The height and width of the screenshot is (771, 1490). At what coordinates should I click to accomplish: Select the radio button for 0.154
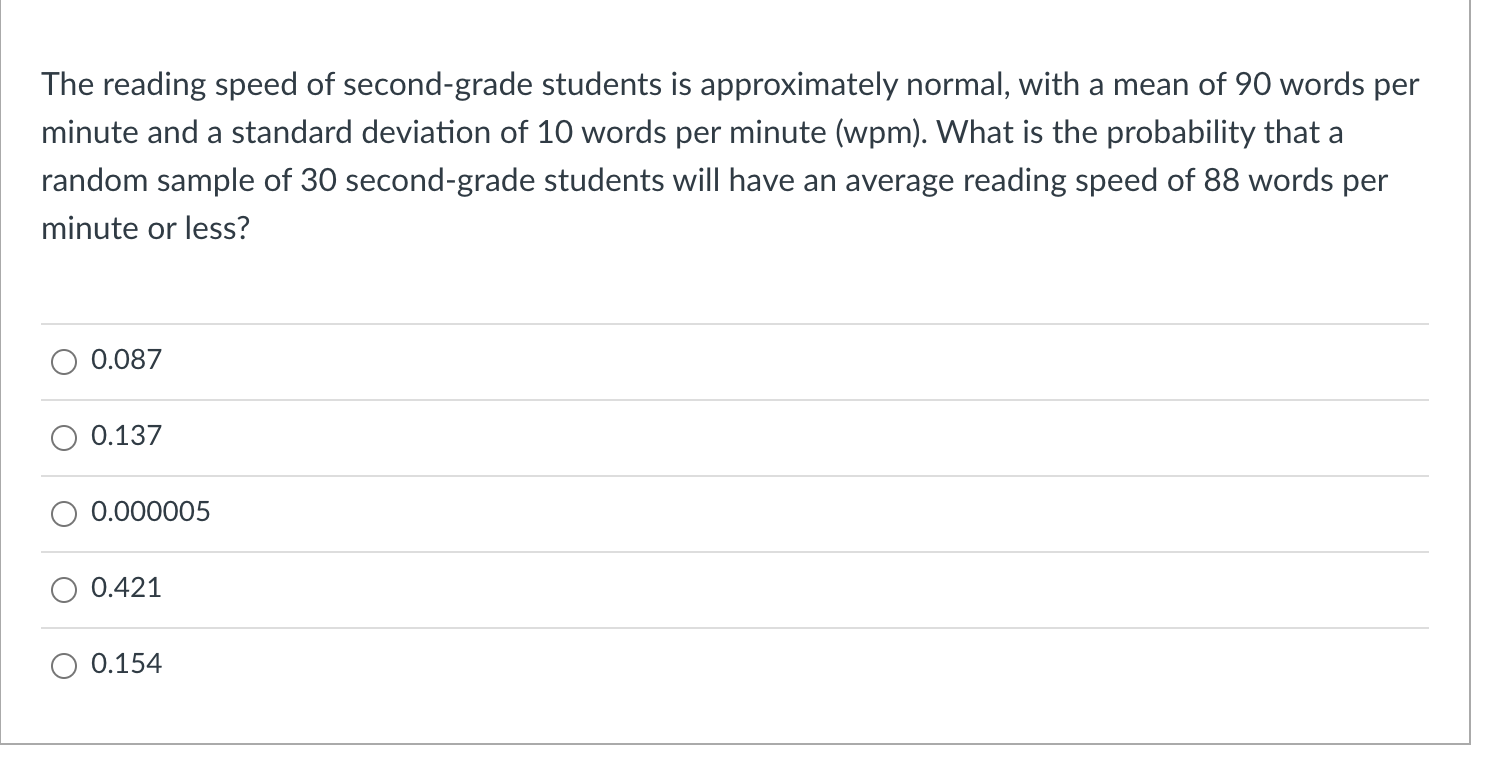[64, 665]
